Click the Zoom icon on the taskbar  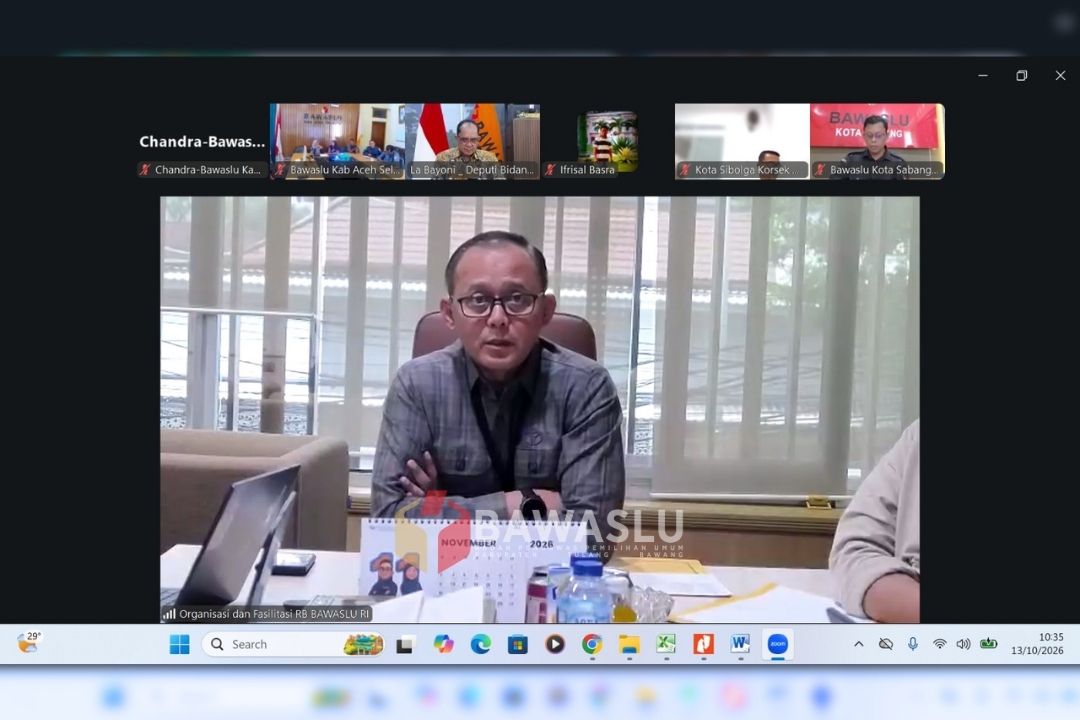778,644
